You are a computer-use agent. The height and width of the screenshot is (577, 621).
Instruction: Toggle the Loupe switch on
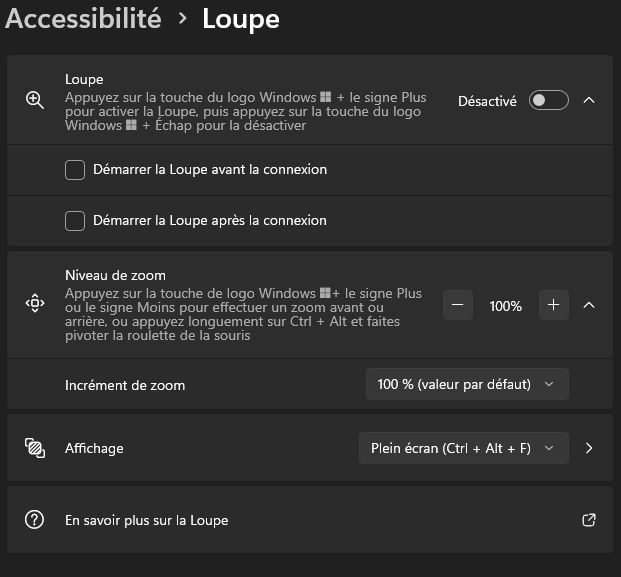tap(548, 100)
